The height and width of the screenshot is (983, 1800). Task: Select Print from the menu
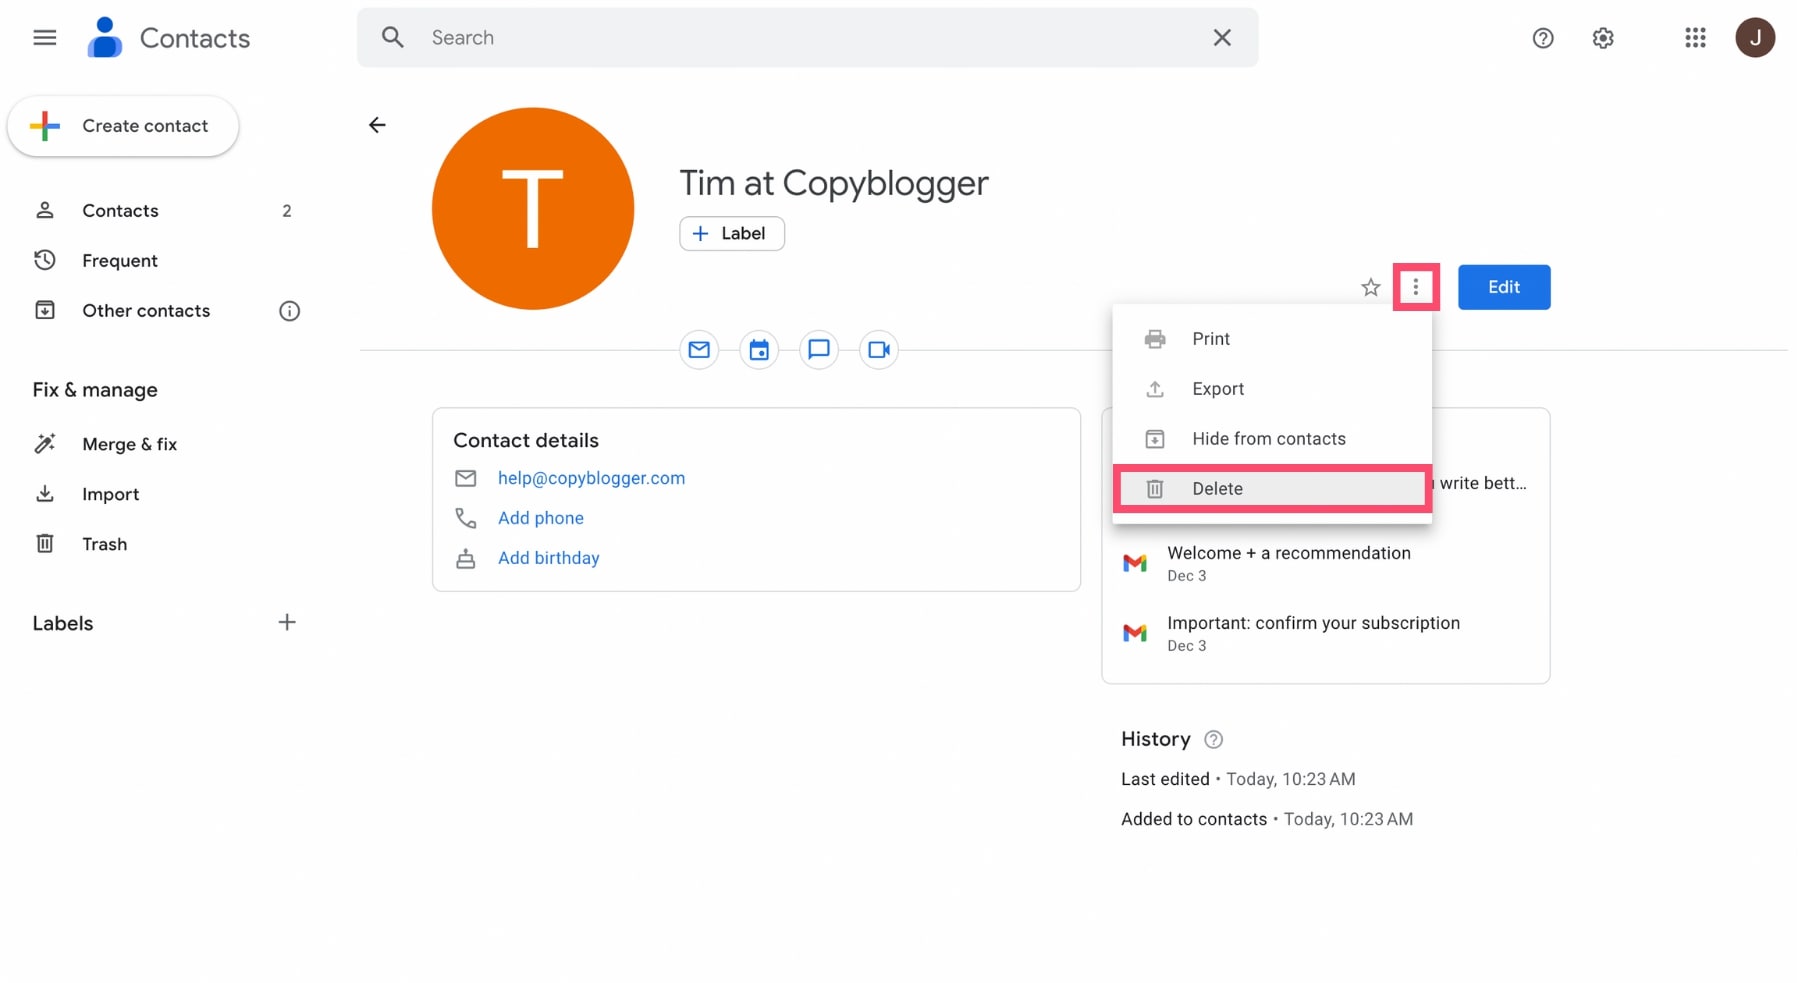(x=1272, y=339)
